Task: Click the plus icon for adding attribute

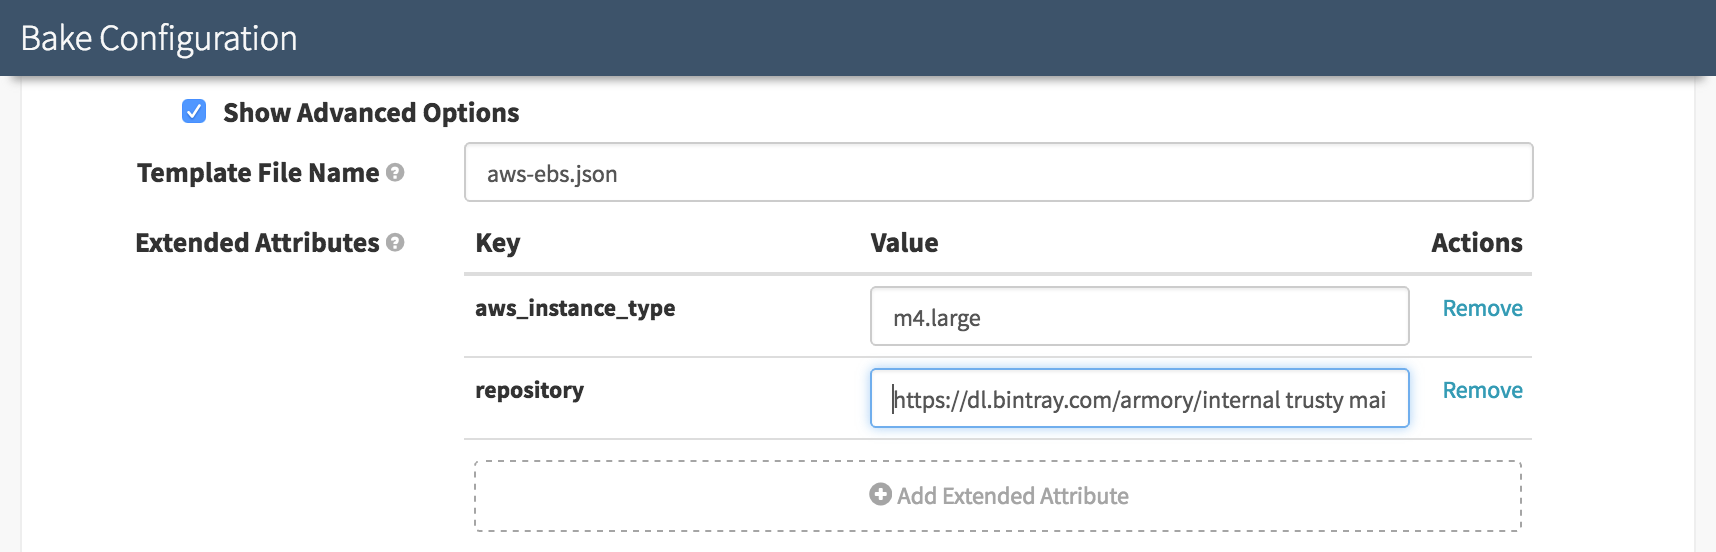Action: (x=880, y=495)
